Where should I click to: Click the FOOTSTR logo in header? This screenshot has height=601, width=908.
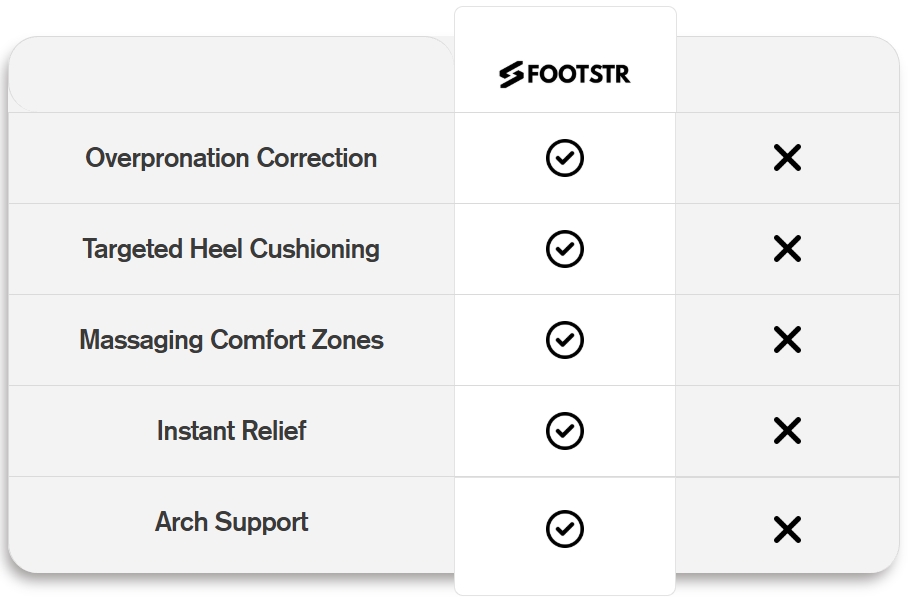click(565, 74)
